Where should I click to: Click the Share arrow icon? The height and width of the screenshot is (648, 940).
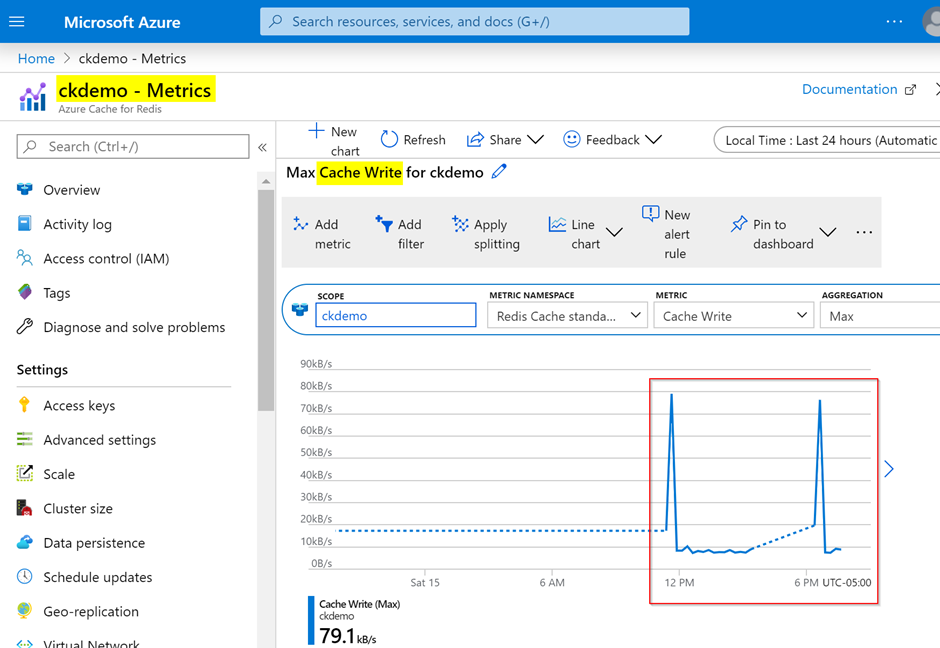click(475, 140)
